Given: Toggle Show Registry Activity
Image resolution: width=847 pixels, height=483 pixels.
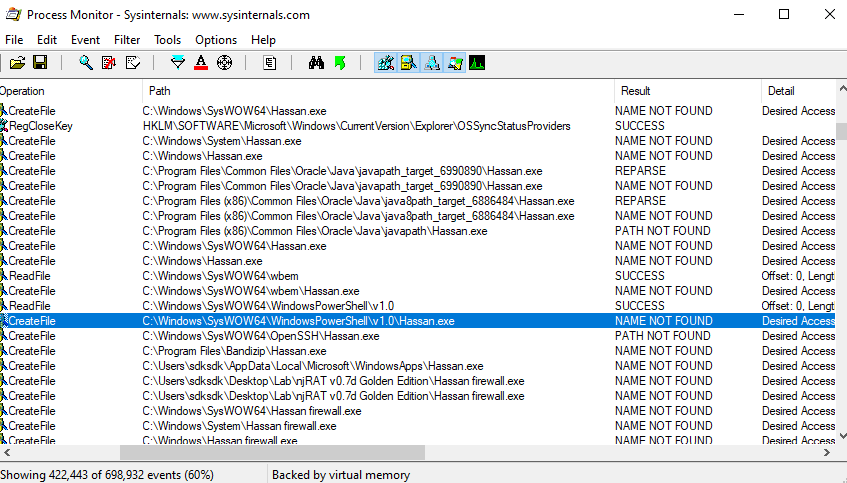Looking at the screenshot, I should pyautogui.click(x=385, y=63).
